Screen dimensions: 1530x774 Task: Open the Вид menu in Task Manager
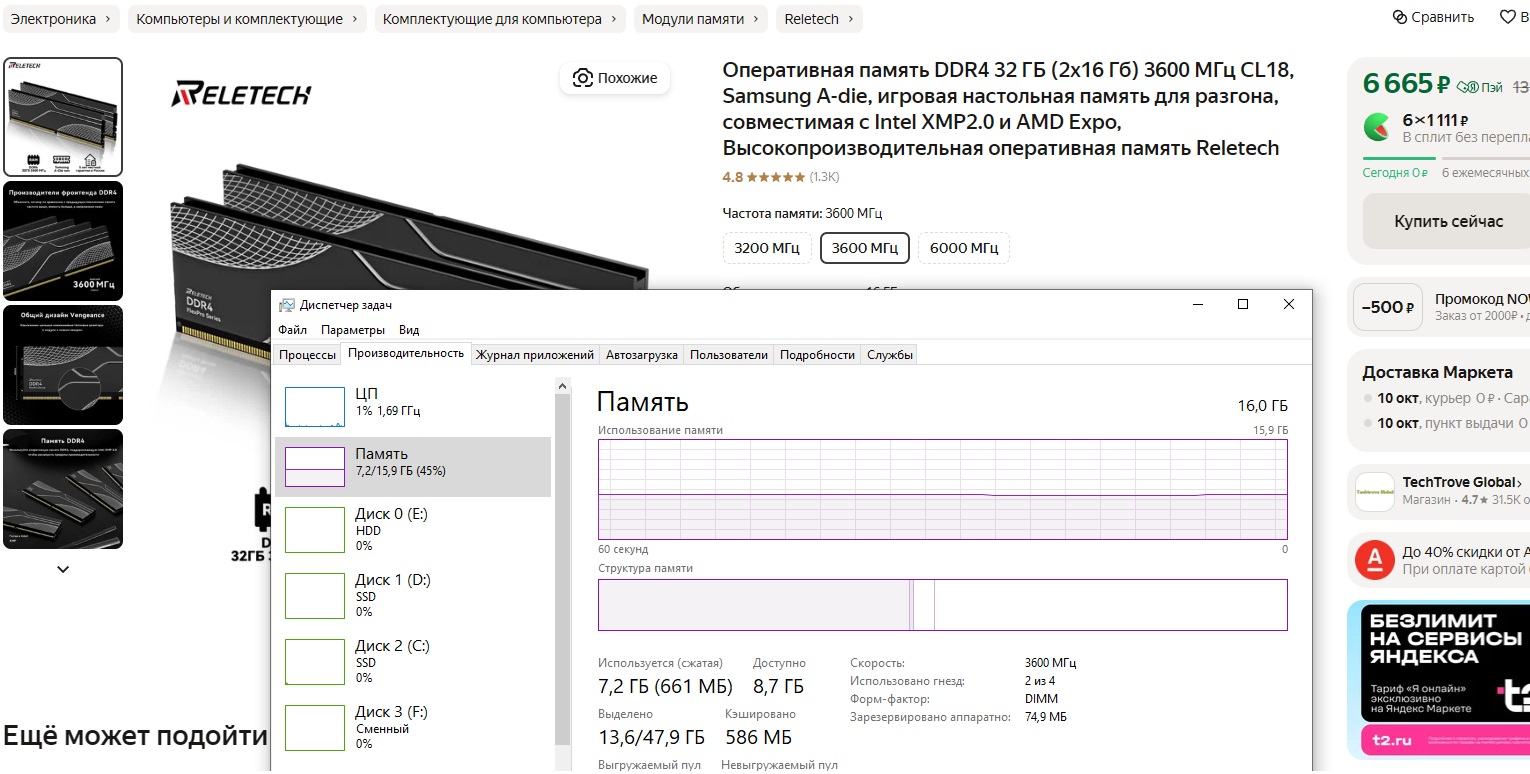pyautogui.click(x=409, y=330)
